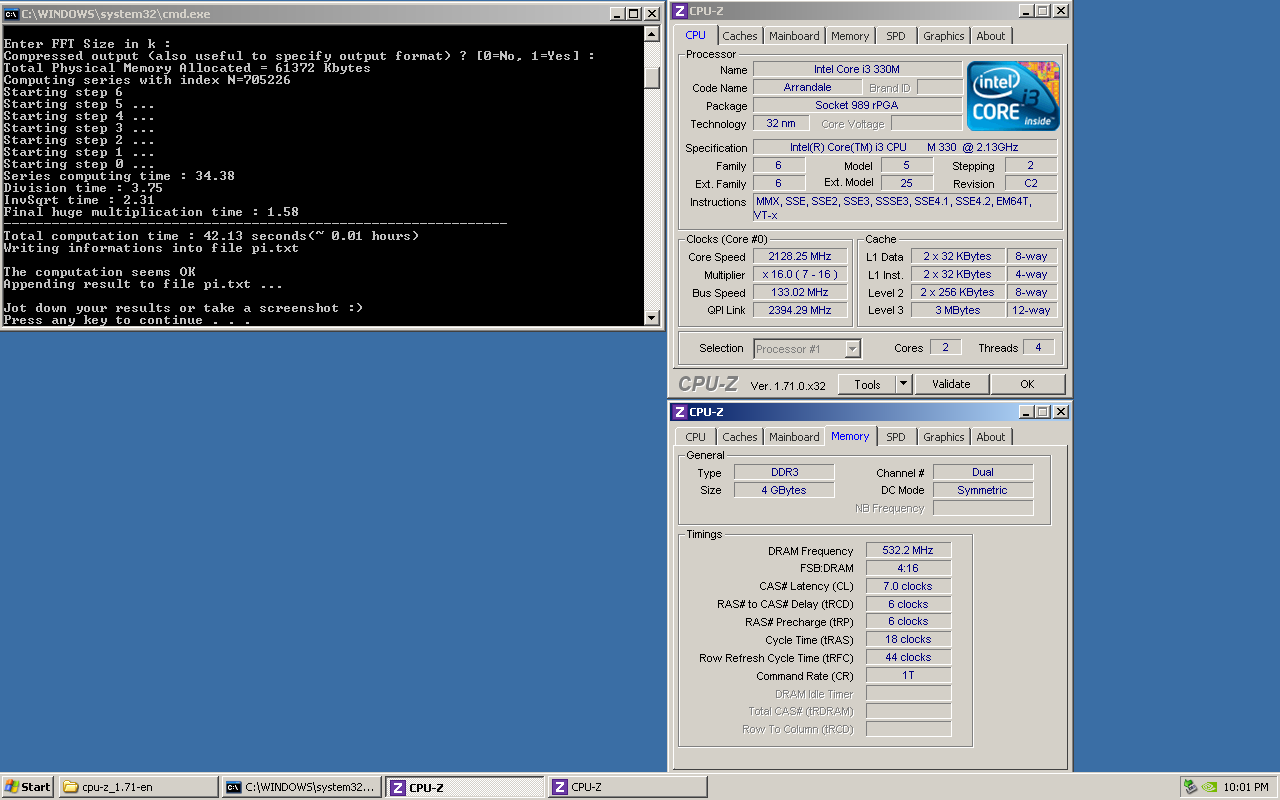
Task: Click the 'Press any key to continue' line
Action: point(127,320)
